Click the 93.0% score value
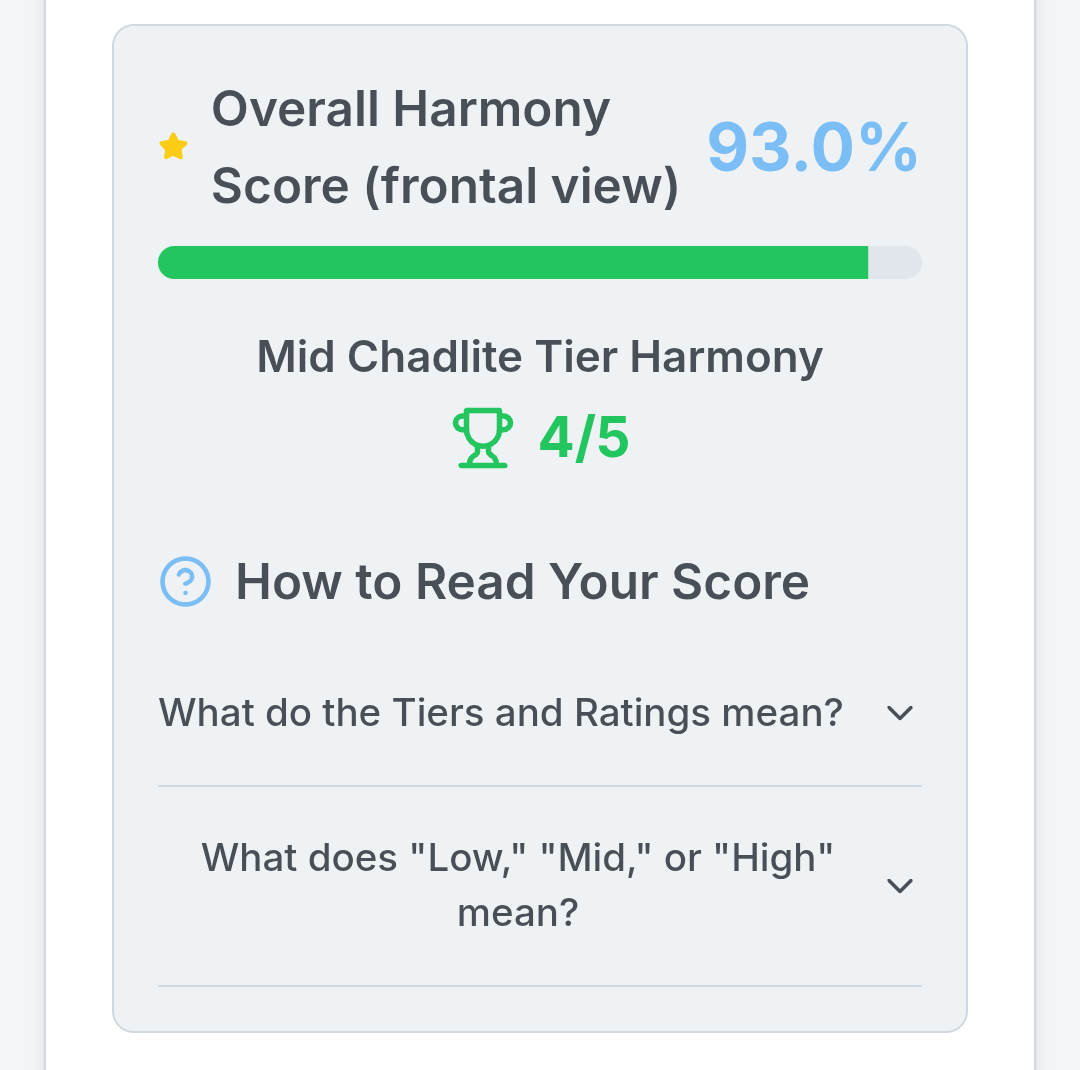The width and height of the screenshot is (1080, 1070). click(812, 147)
